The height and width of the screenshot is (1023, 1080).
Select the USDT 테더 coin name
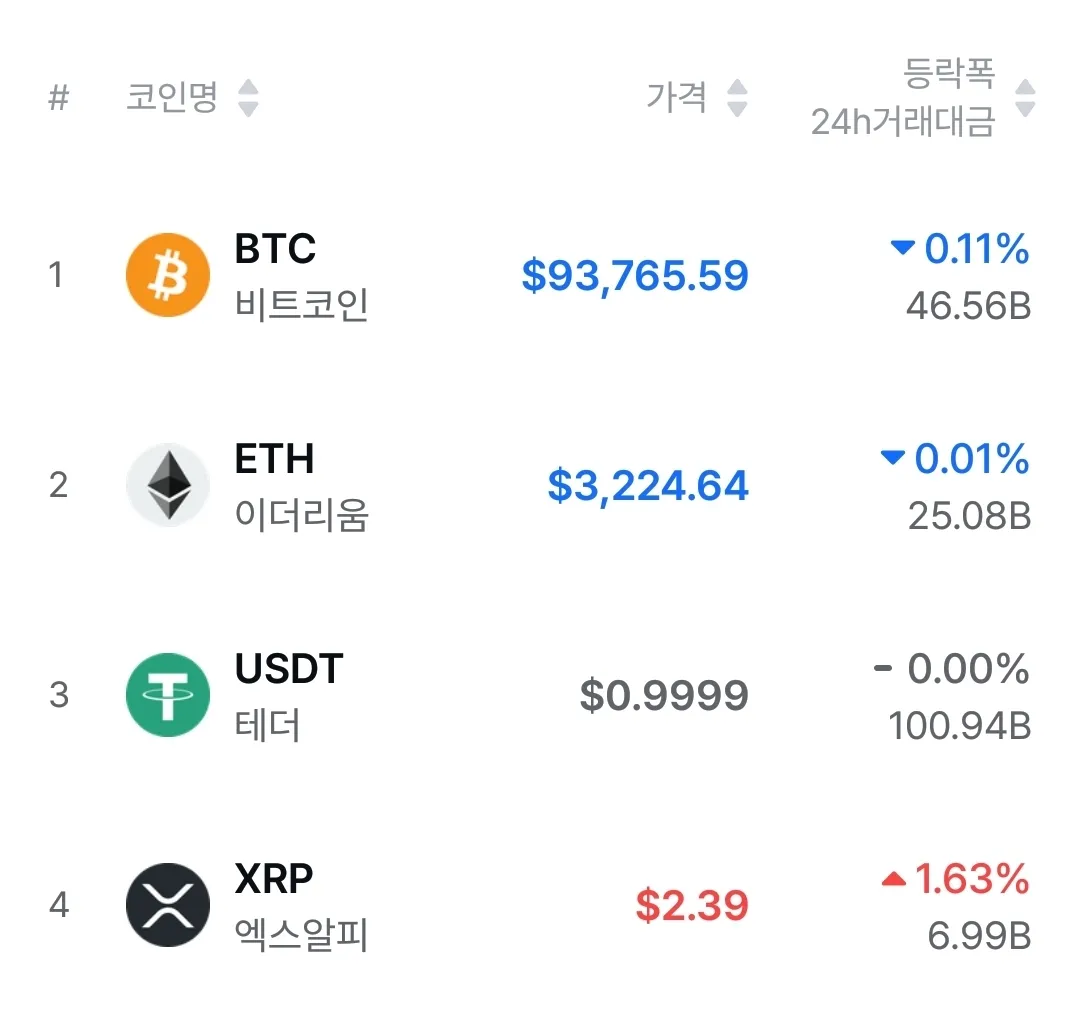click(x=288, y=696)
